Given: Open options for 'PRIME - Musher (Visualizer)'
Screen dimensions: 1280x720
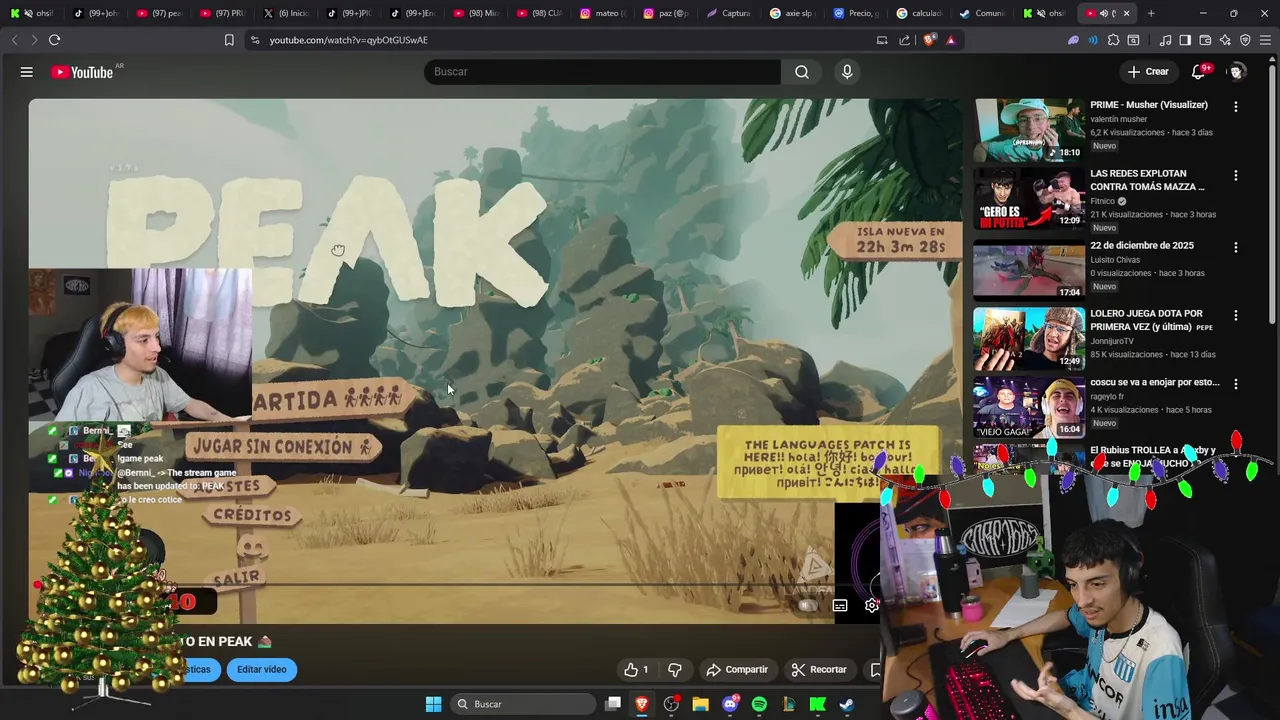Looking at the screenshot, I should tap(1236, 106).
